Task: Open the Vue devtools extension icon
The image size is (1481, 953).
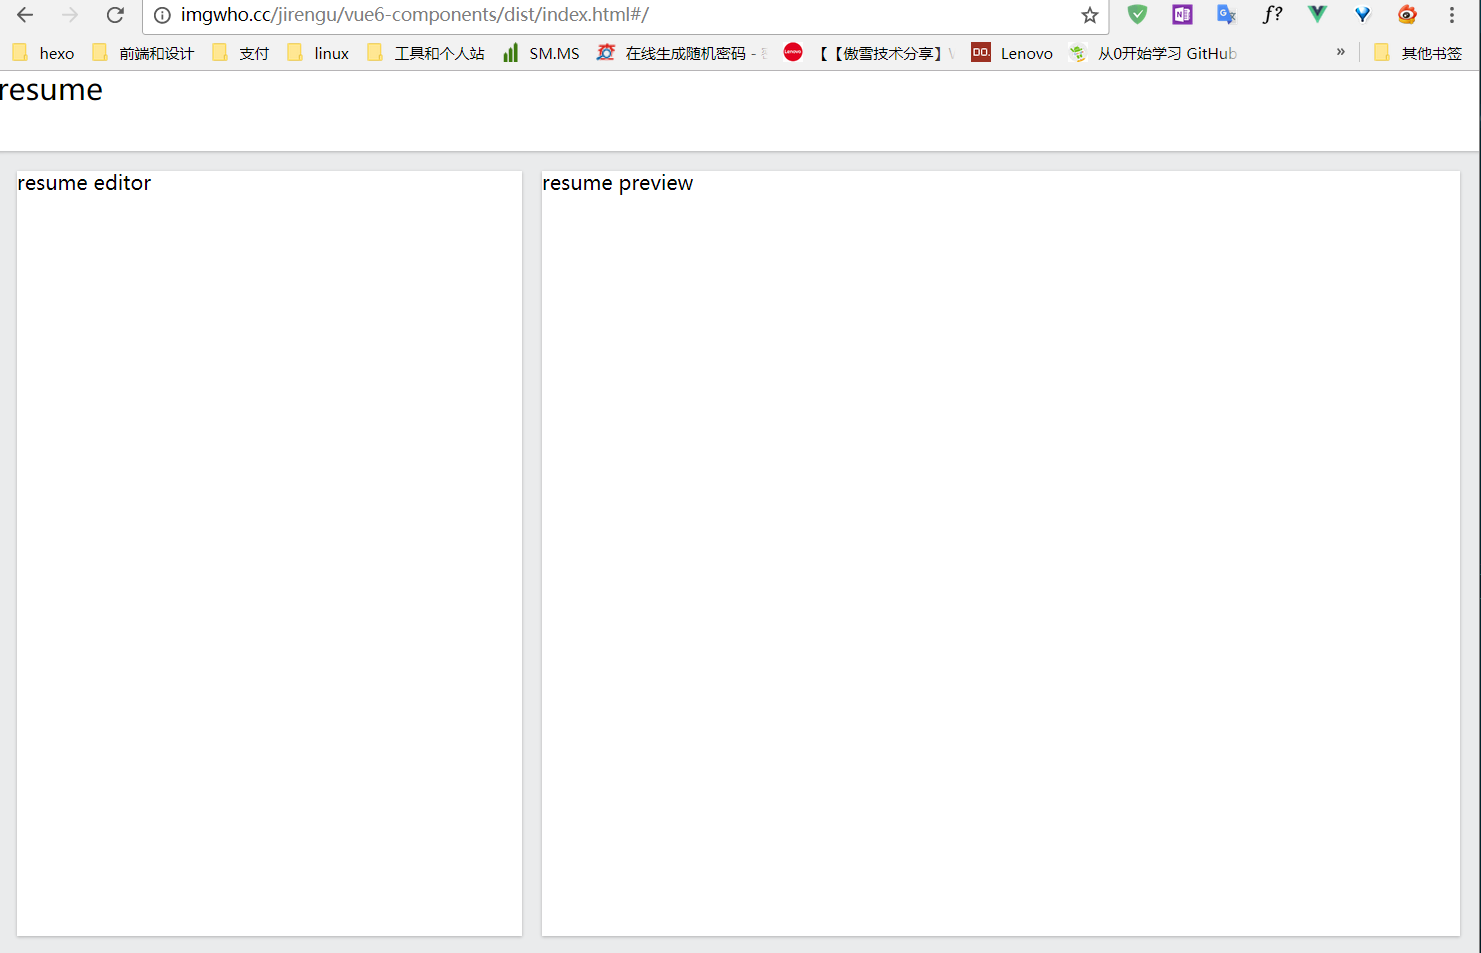Action: 1317,14
